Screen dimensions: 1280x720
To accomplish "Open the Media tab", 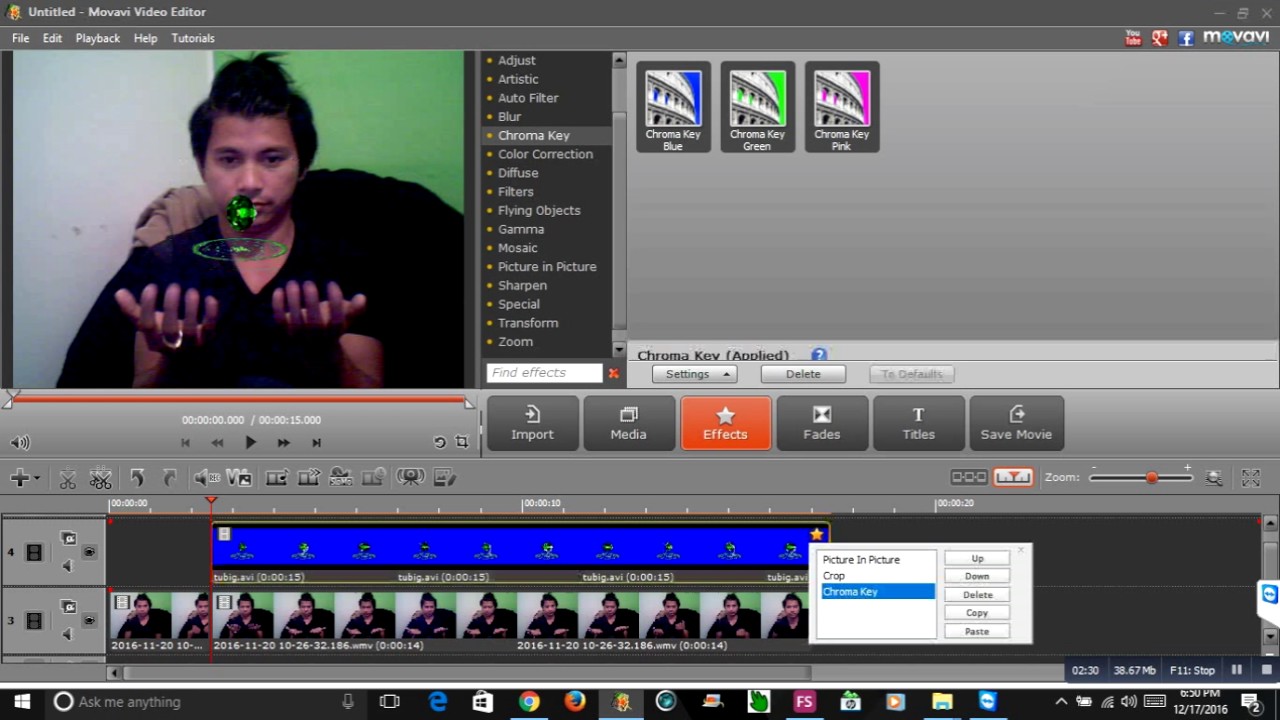I will pyautogui.click(x=629, y=423).
